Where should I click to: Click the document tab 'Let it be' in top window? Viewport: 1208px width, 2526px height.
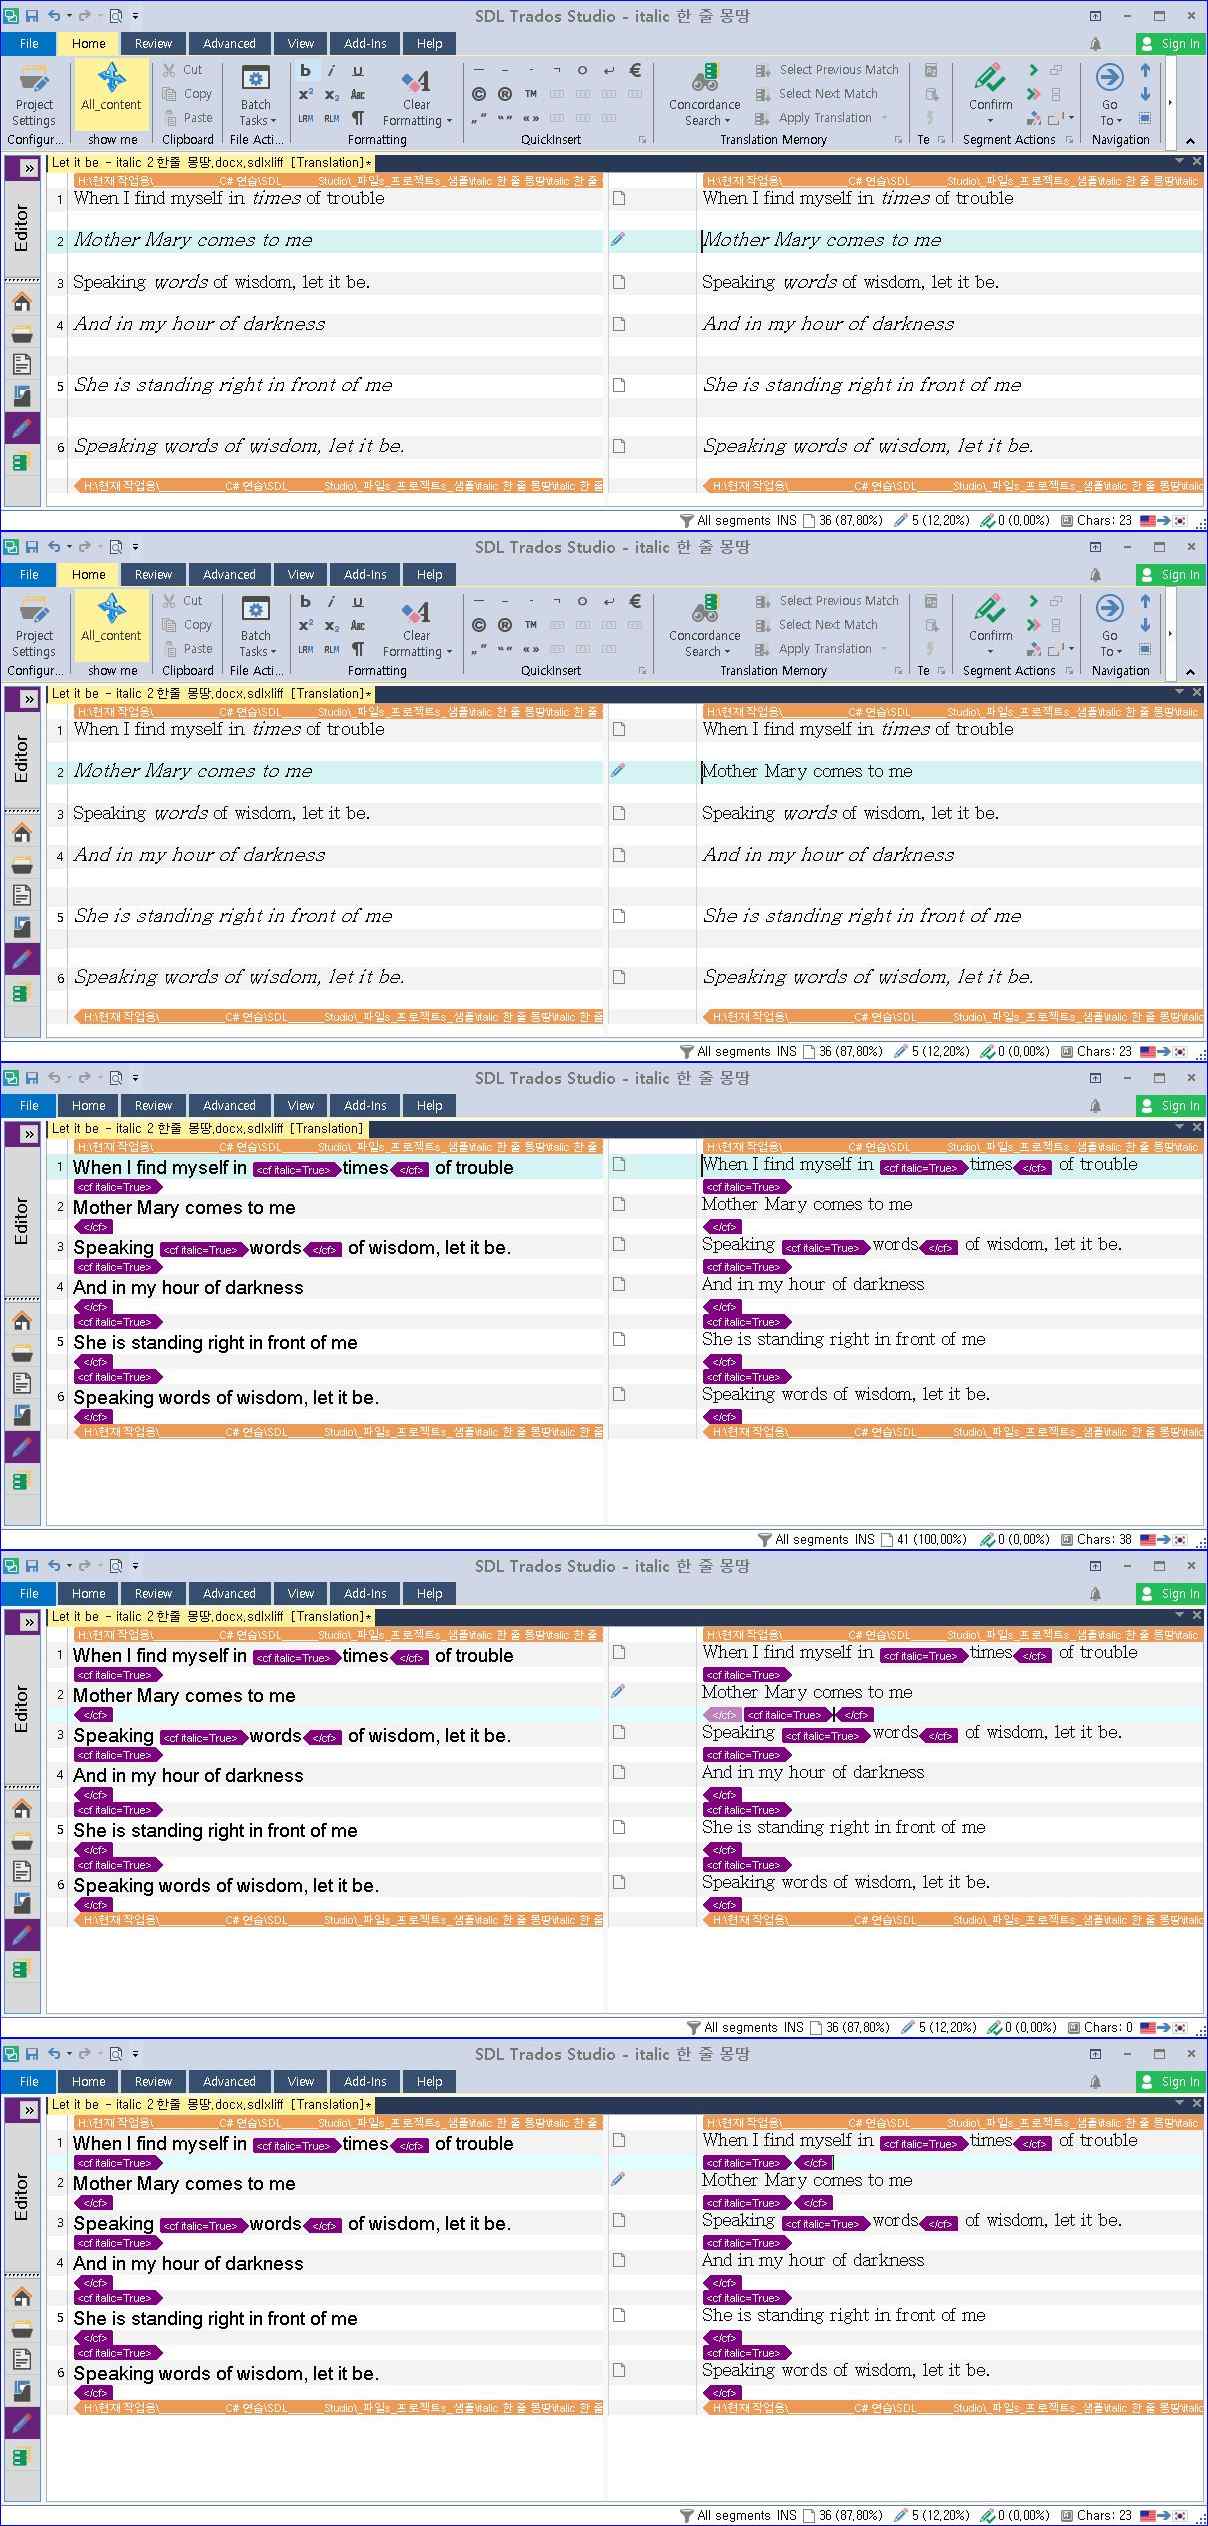212,162
